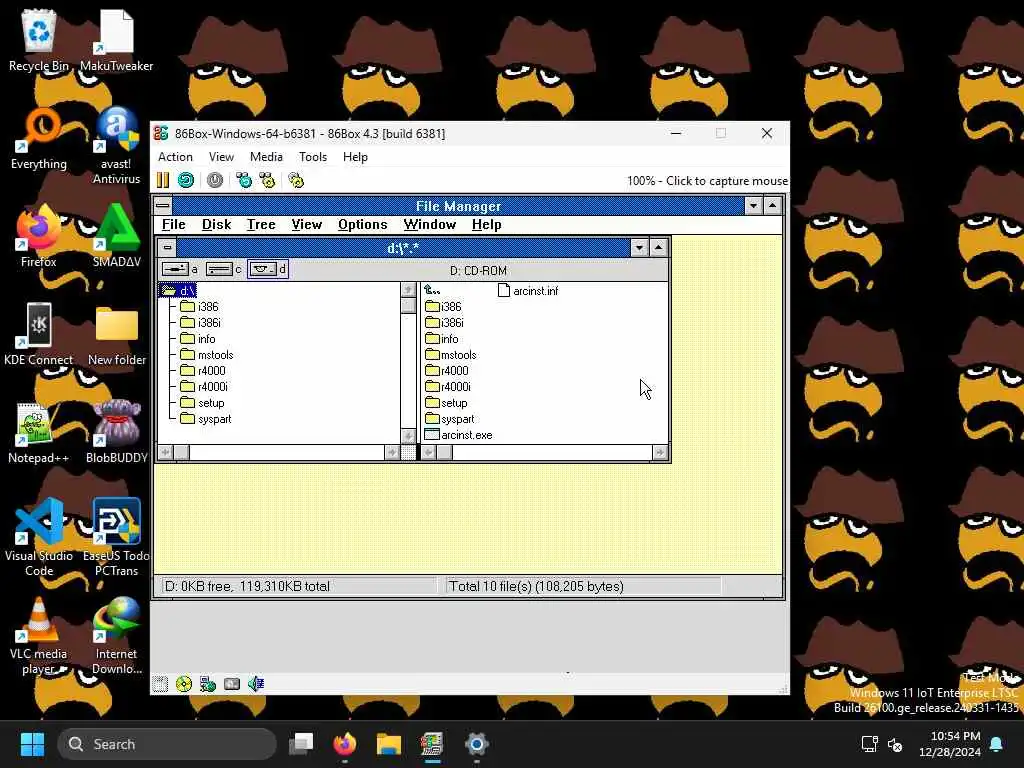Select drive d CD-ROM icon
The height and width of the screenshot is (768, 1024).
tap(268, 269)
